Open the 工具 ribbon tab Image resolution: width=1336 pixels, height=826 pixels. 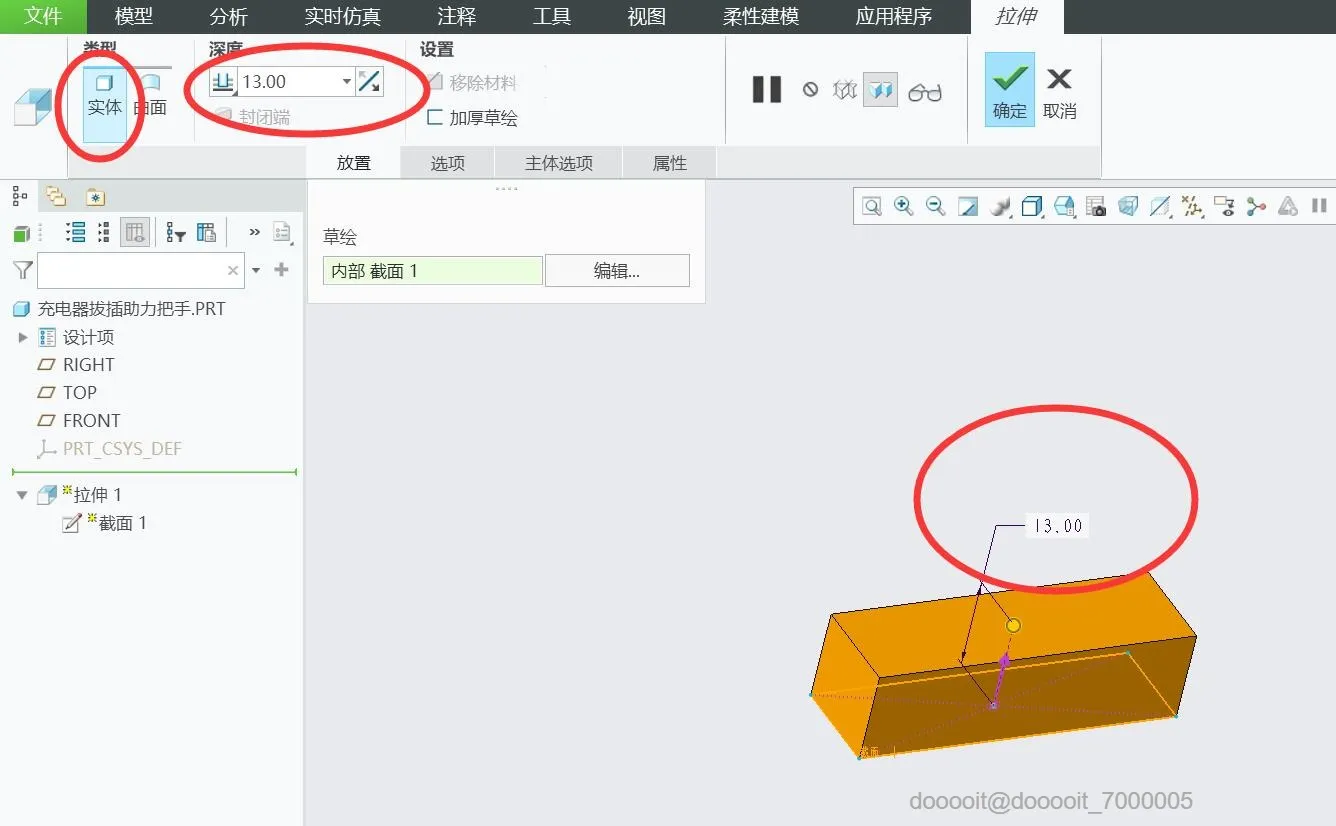point(551,17)
